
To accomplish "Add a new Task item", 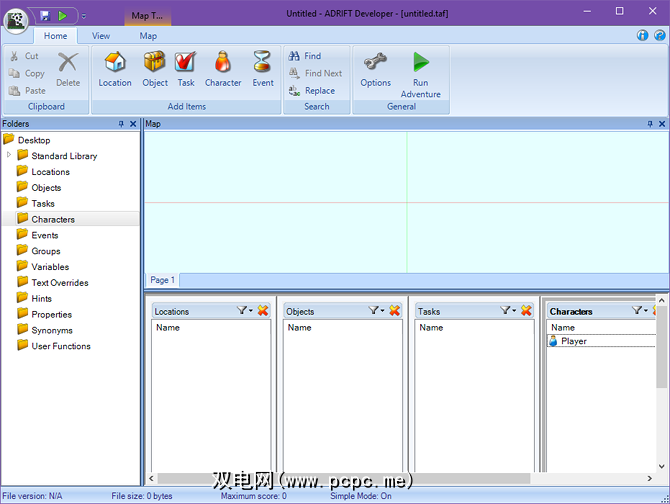I will pos(186,69).
